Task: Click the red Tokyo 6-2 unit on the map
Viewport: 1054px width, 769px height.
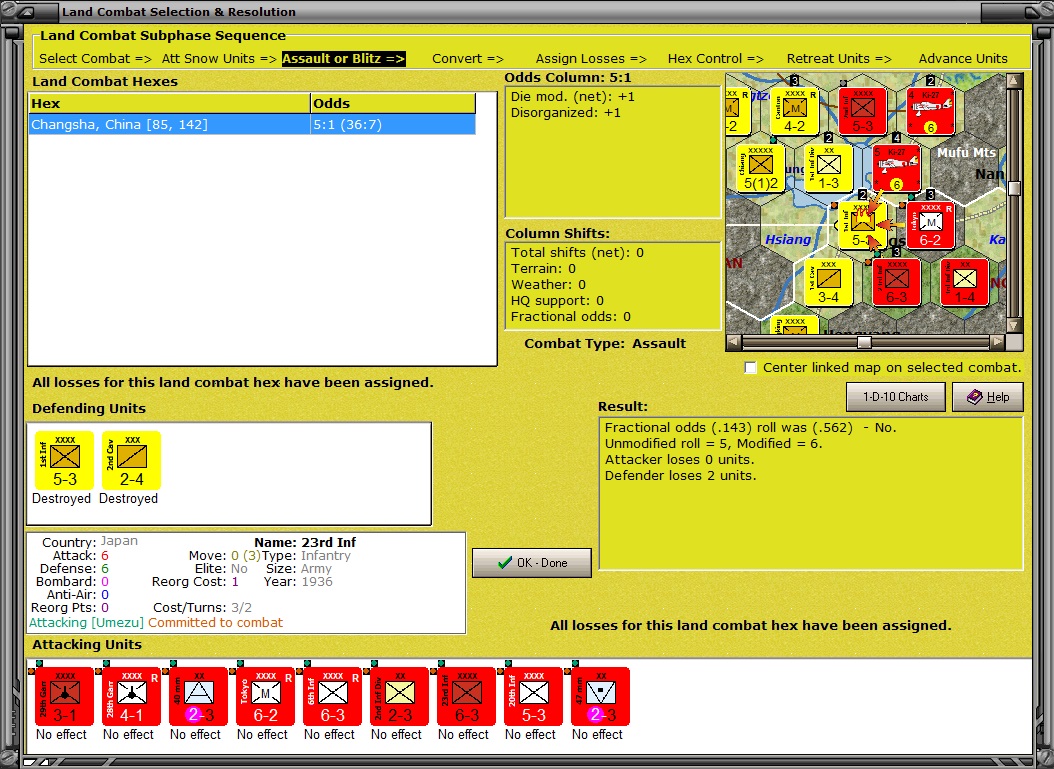Action: click(x=930, y=225)
